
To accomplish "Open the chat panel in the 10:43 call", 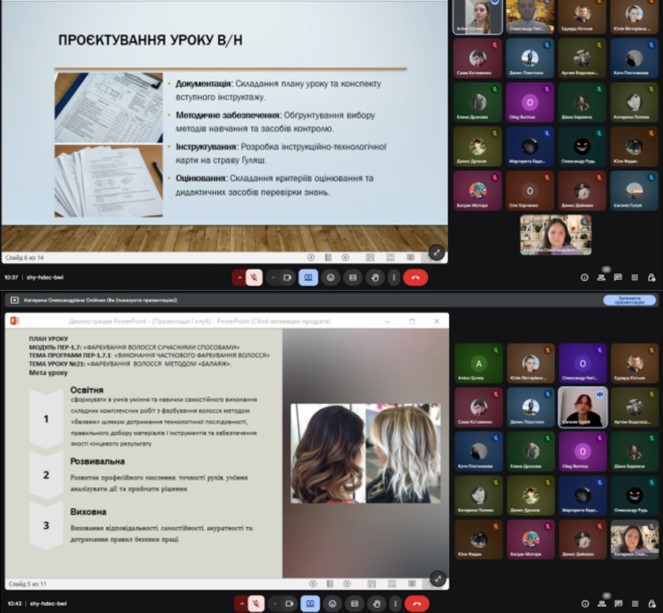I will [619, 604].
